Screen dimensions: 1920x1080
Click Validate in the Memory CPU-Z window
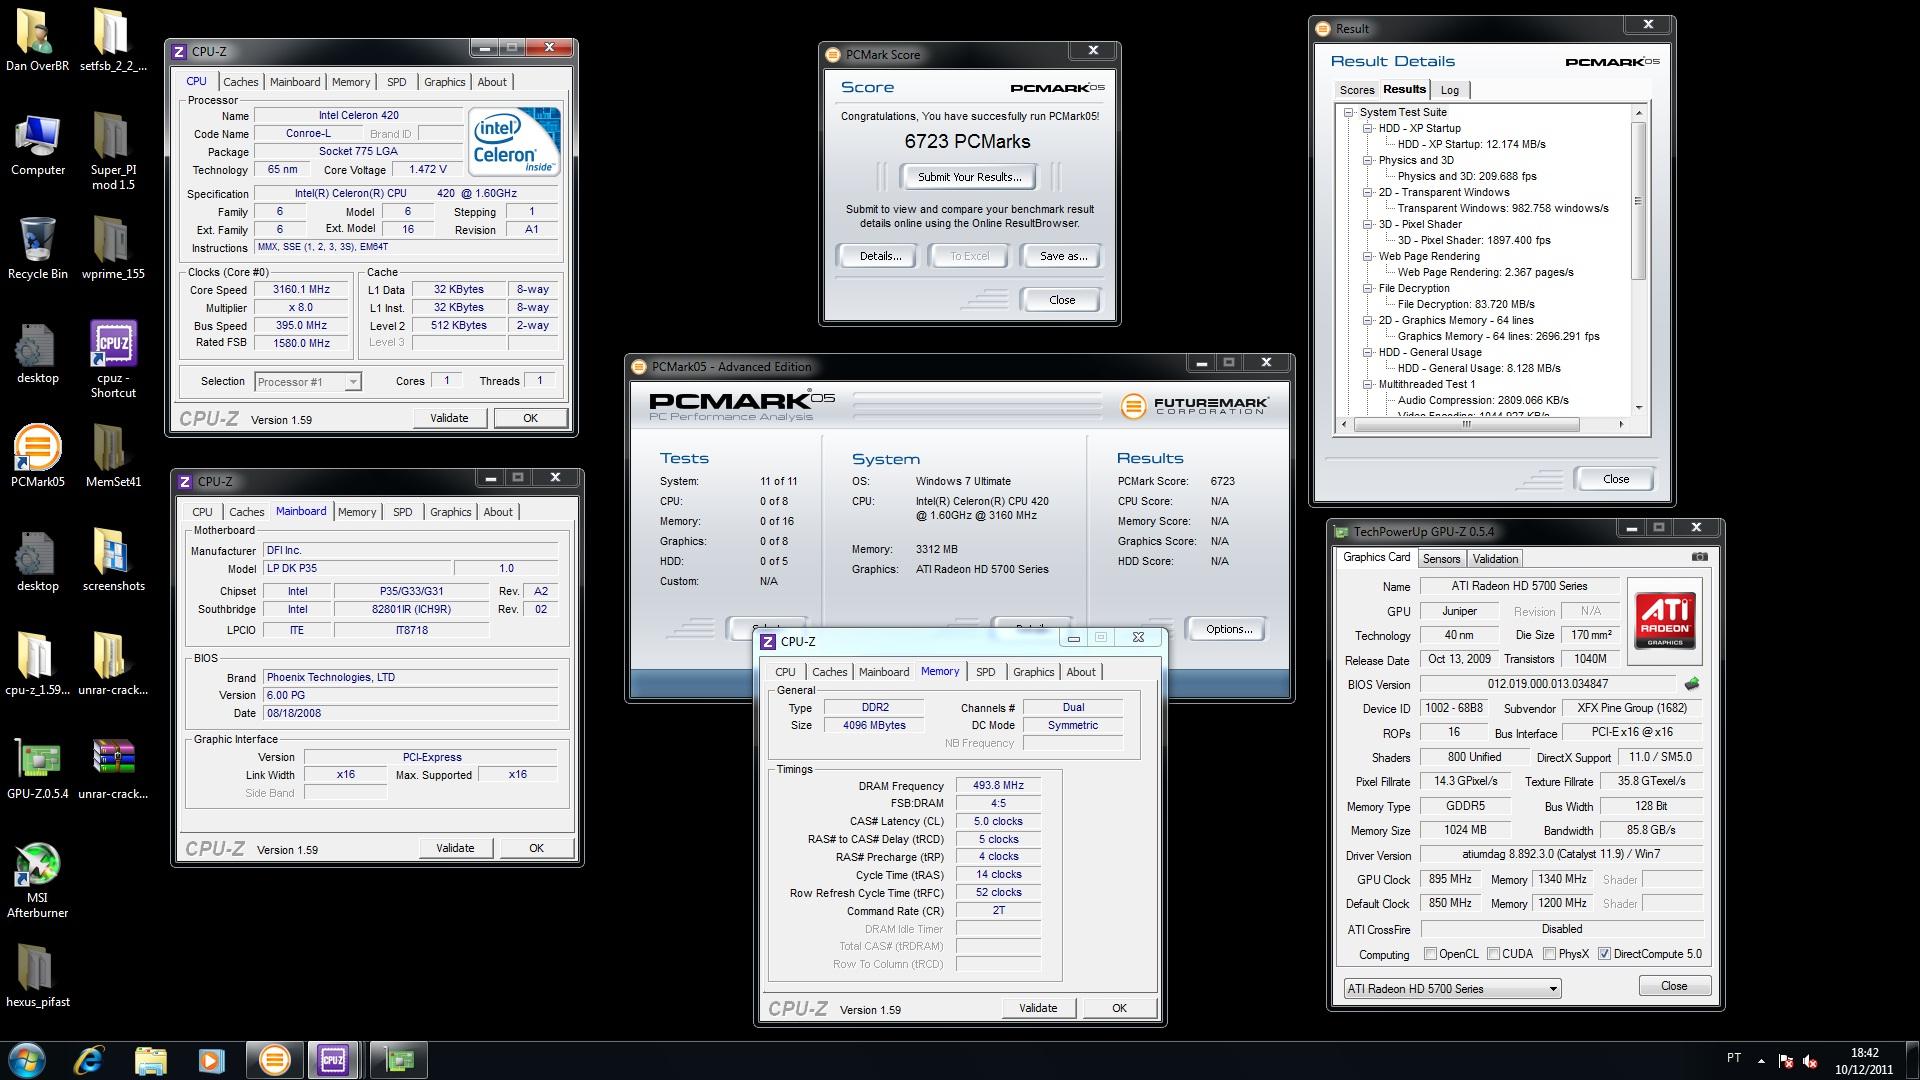pyautogui.click(x=1037, y=1008)
